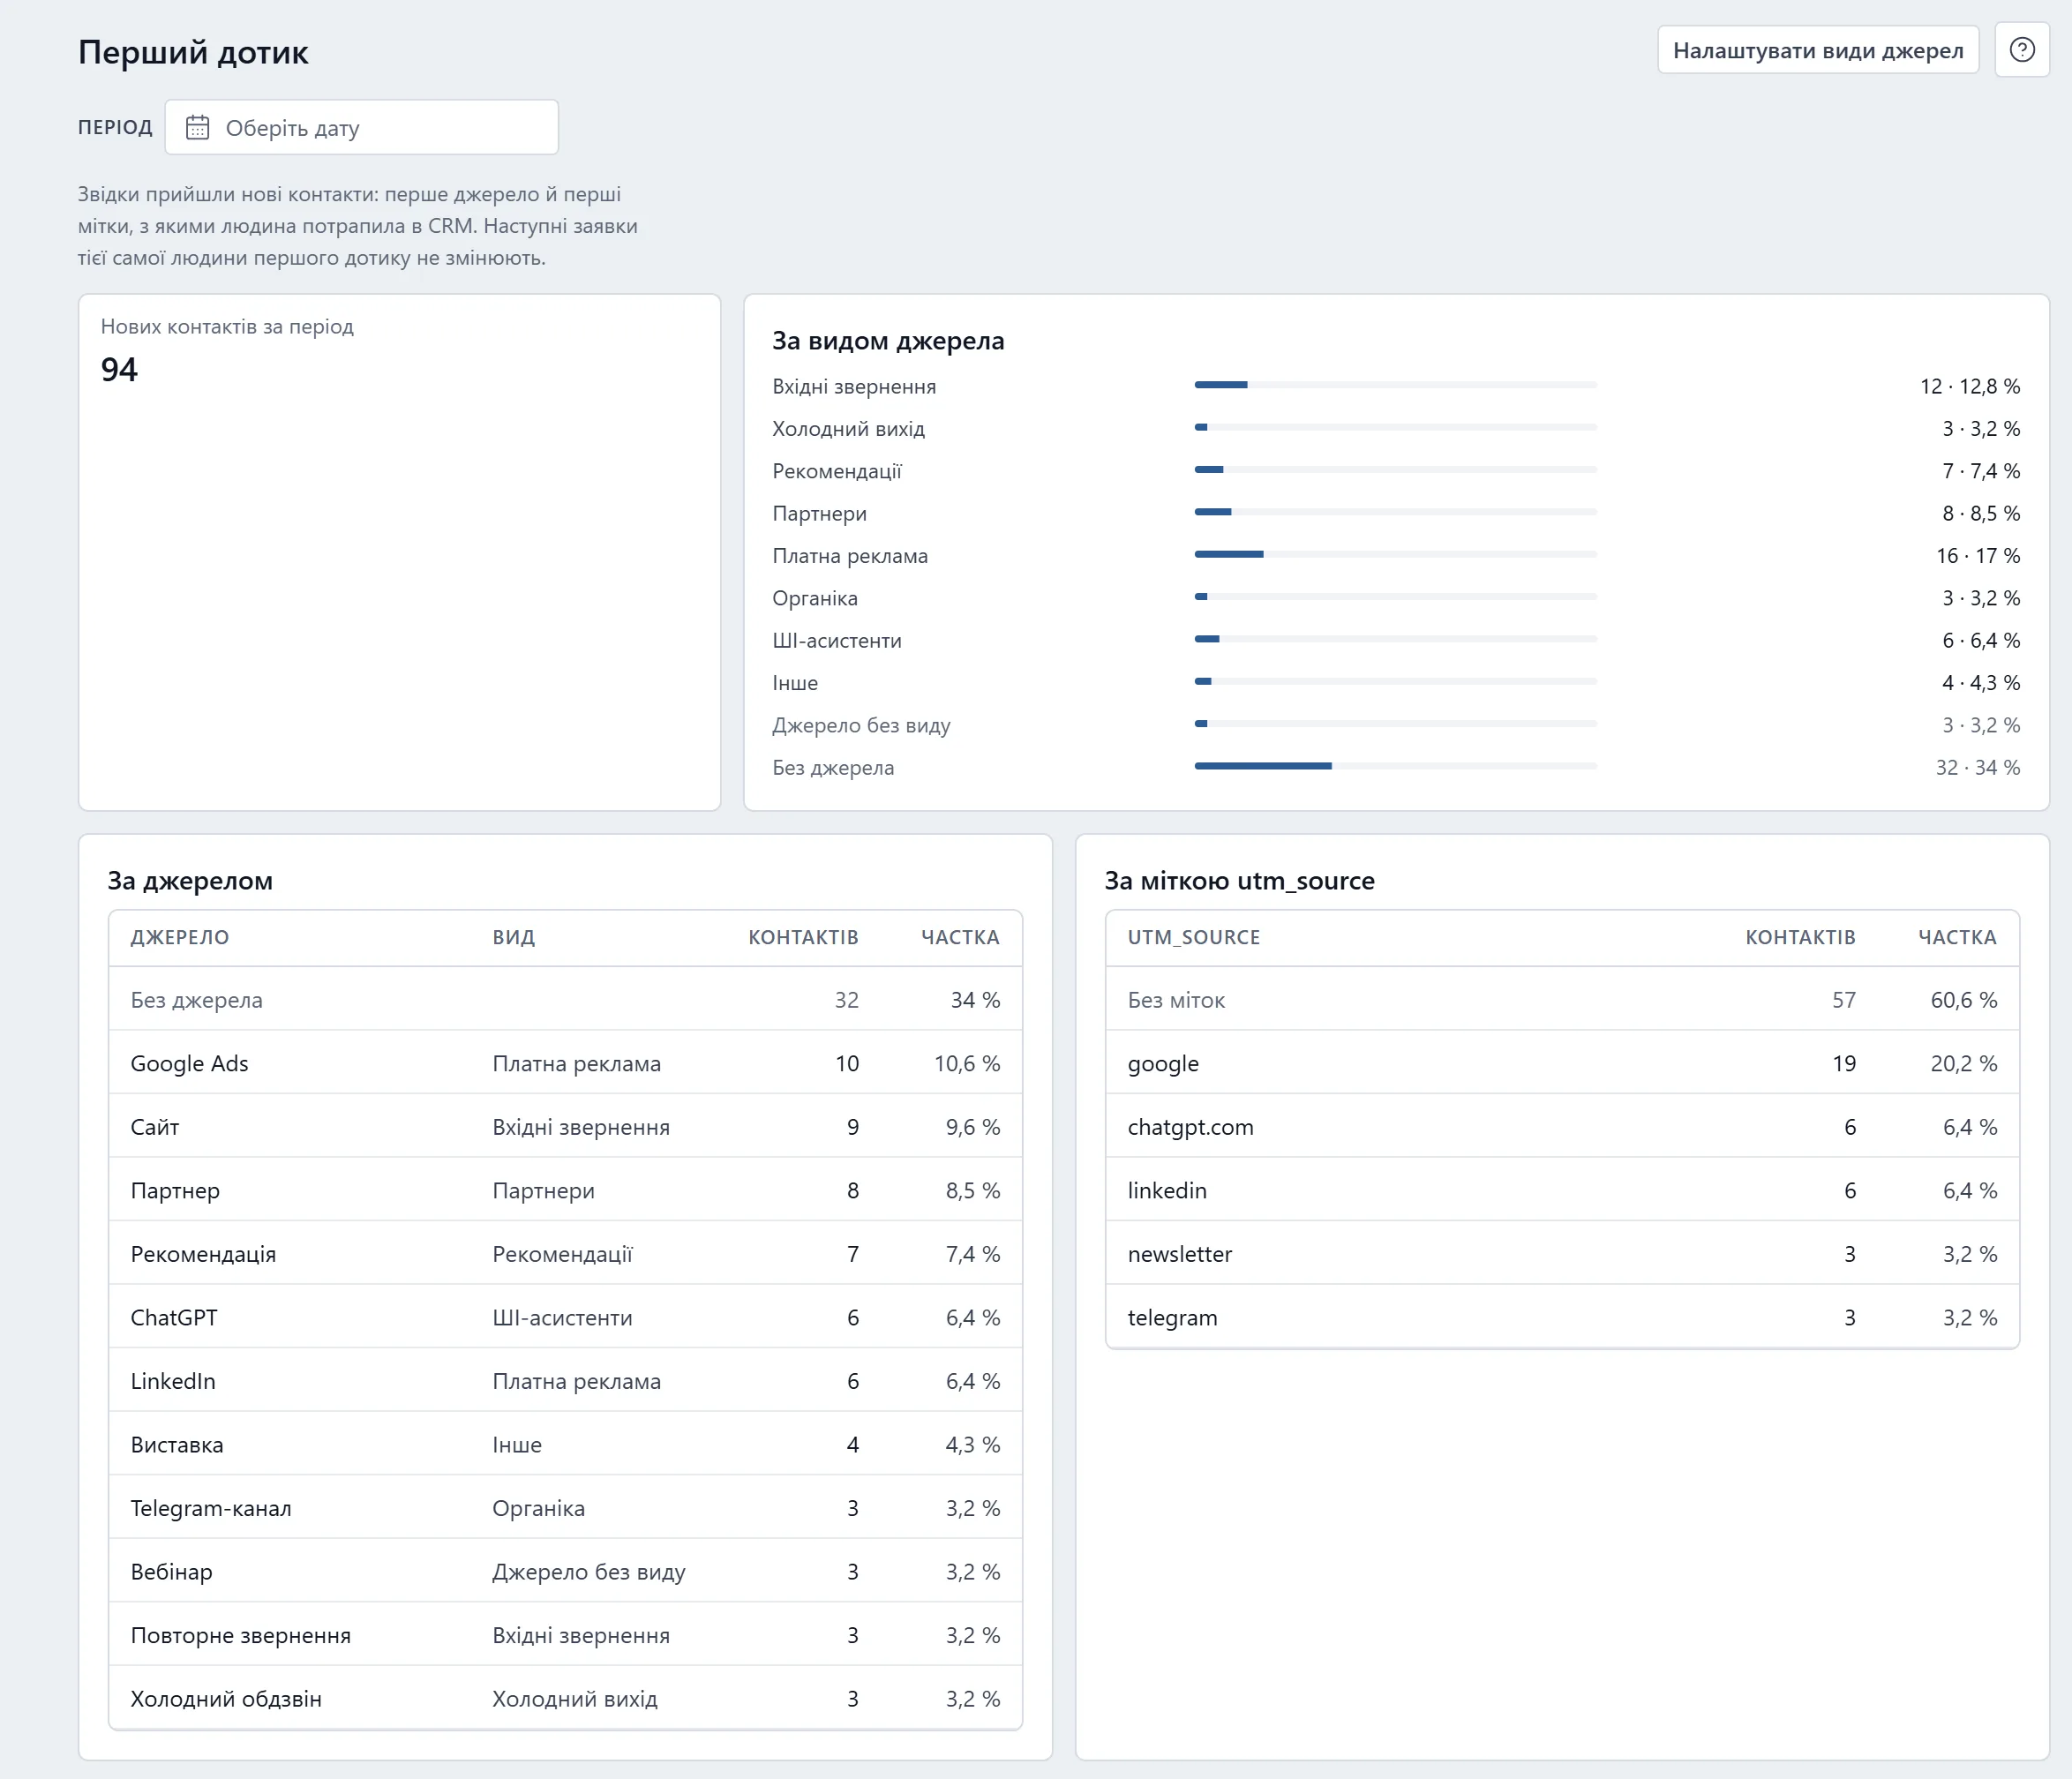The image size is (2072, 1779).
Task: Select the Google Ads source row
Action: pyautogui.click(x=565, y=1063)
